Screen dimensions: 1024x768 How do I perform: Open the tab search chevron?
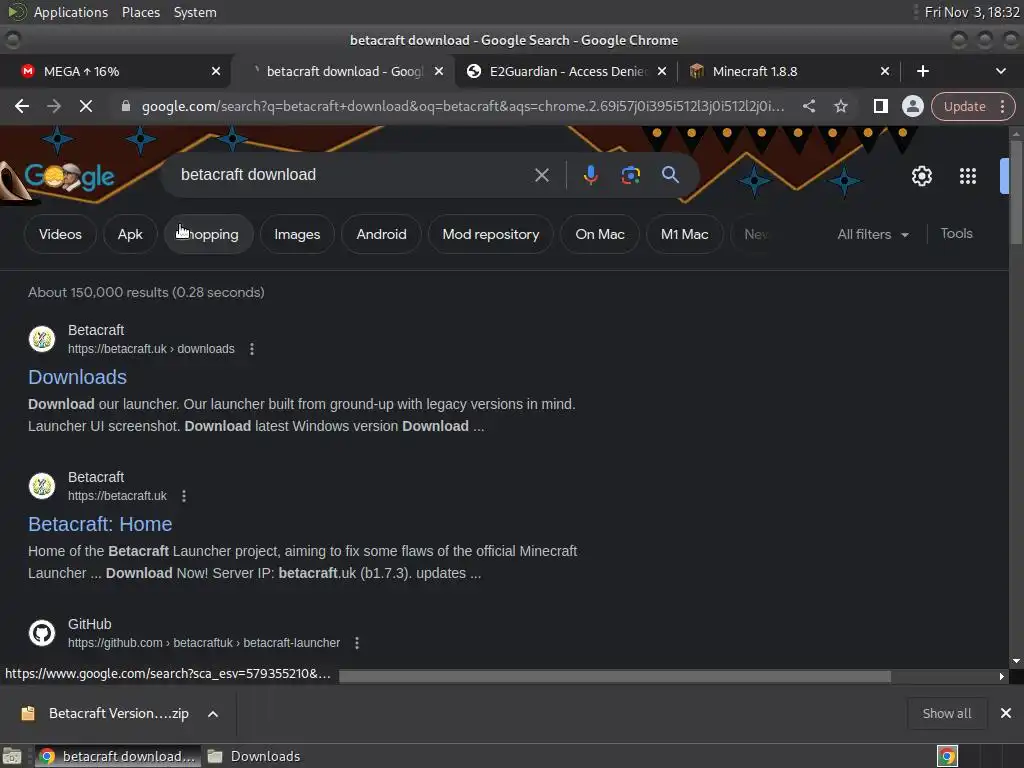point(1000,71)
